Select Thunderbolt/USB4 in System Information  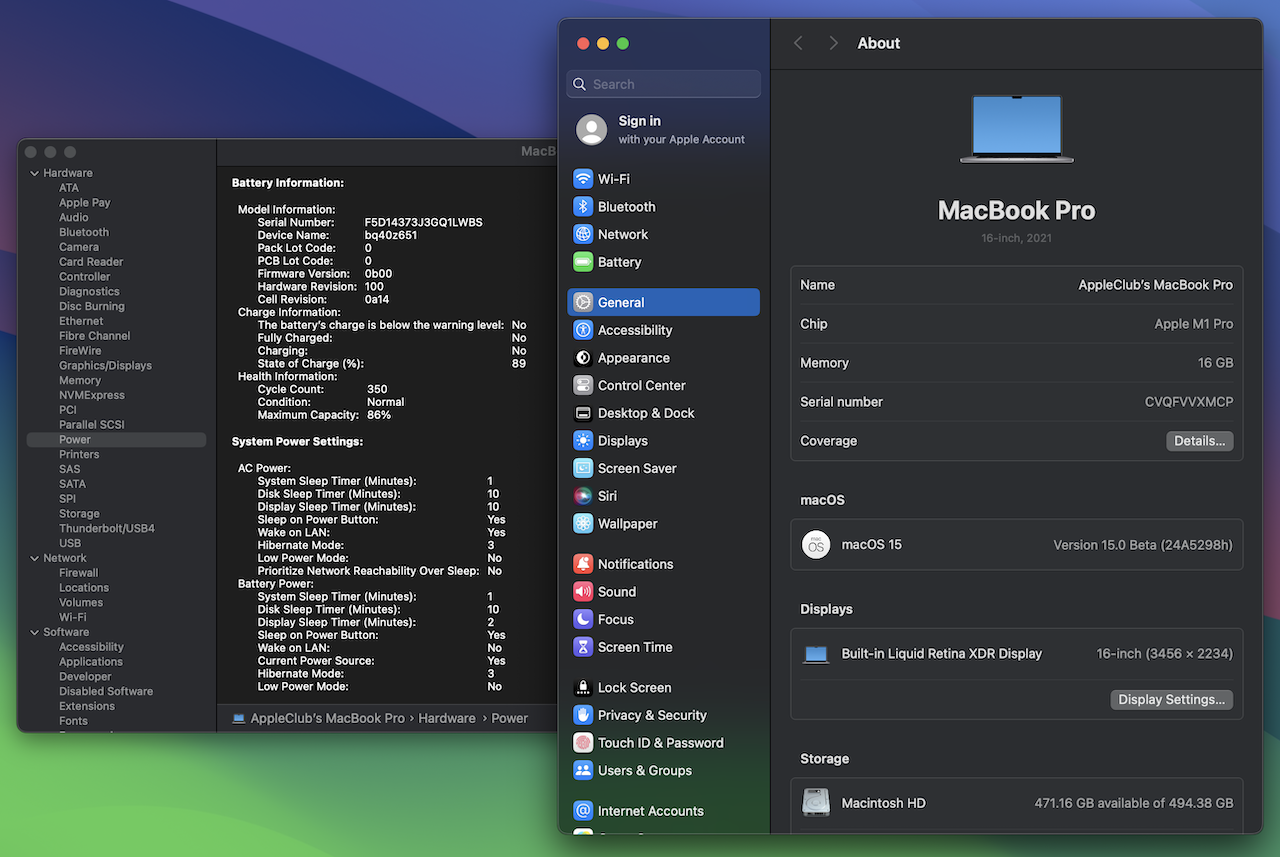click(107, 528)
